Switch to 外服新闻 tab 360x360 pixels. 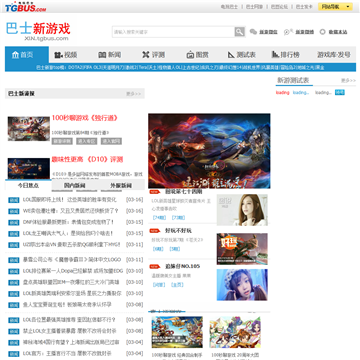(121, 185)
